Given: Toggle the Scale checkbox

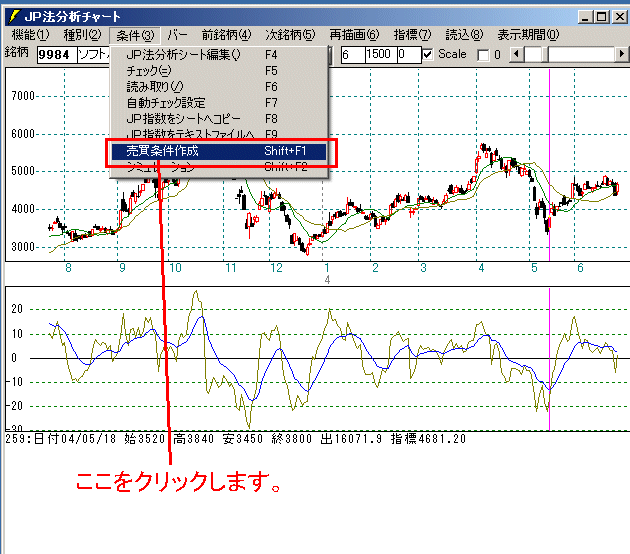Looking at the screenshot, I should 428,54.
